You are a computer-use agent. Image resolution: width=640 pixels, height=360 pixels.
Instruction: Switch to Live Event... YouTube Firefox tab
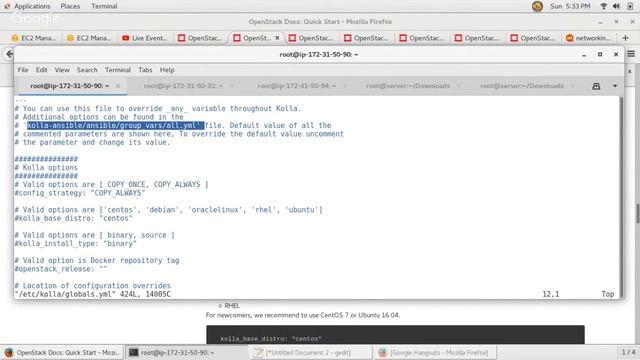coord(144,38)
